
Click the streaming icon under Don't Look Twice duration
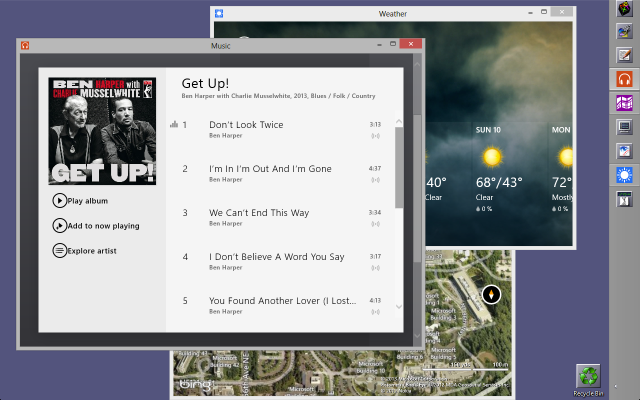coord(376,136)
